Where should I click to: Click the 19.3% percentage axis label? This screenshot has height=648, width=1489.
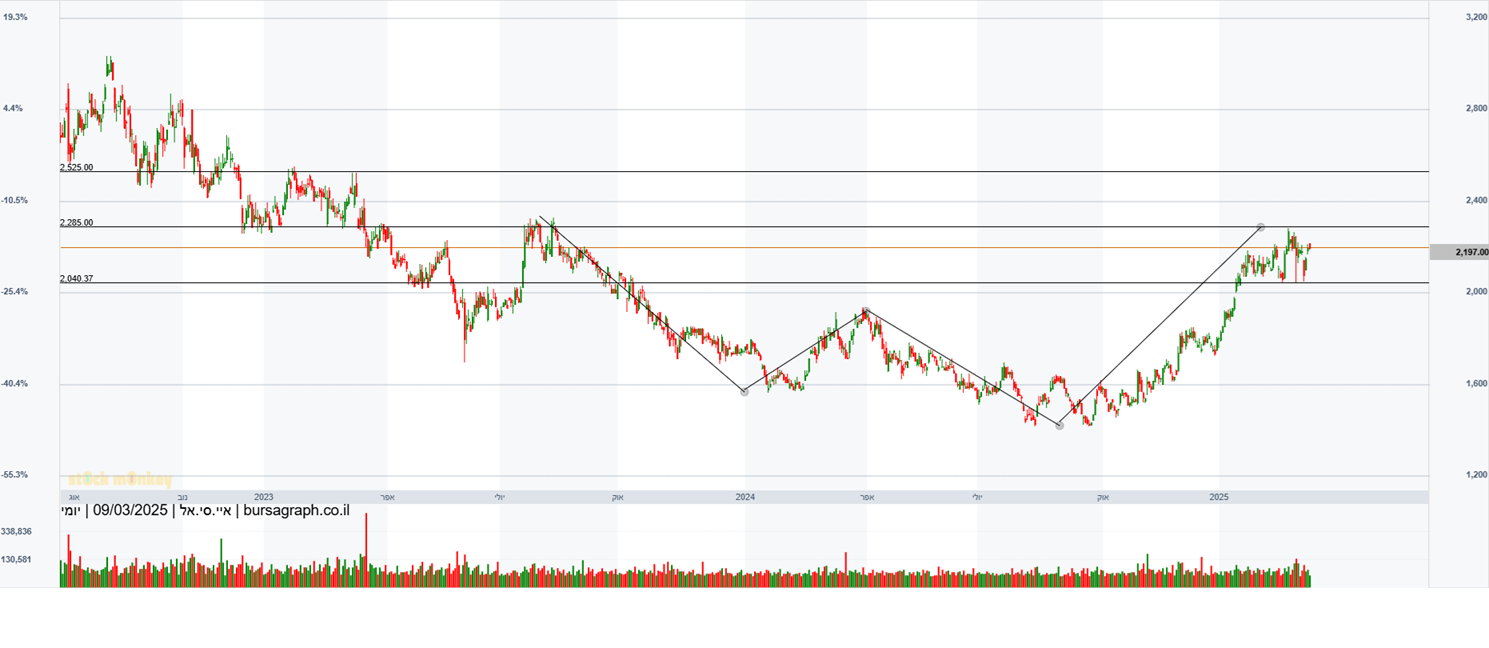pos(15,17)
